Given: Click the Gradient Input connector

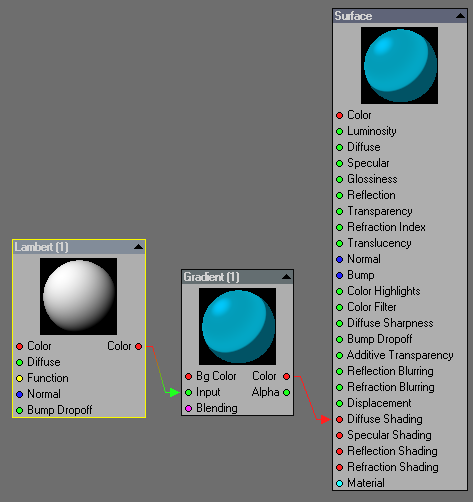Looking at the screenshot, I should (188, 392).
